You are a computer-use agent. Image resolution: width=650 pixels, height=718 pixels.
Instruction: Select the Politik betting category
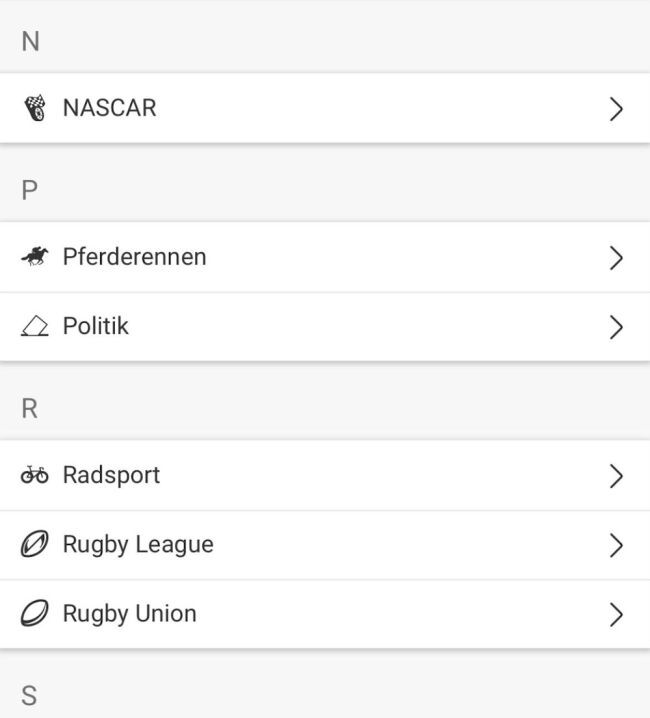[96, 326]
